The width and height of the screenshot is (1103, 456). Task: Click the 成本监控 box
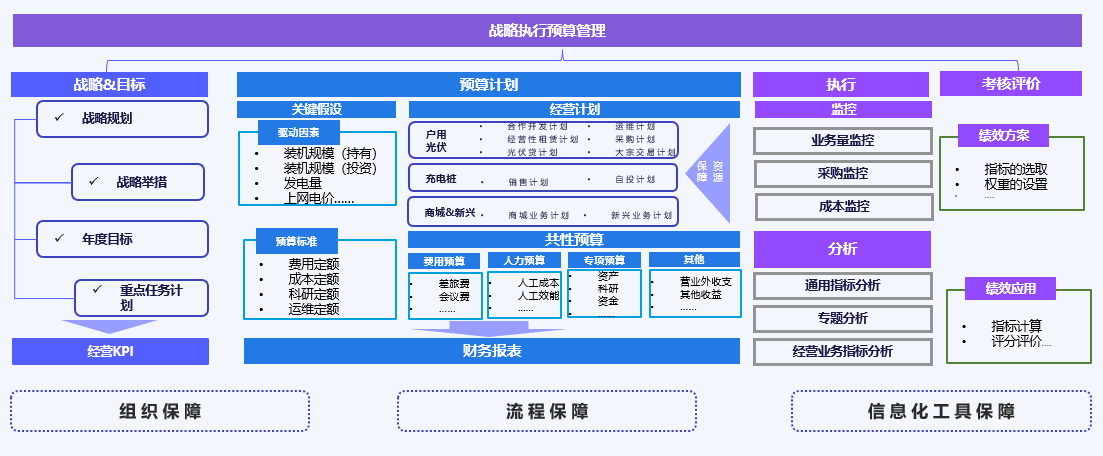844,206
